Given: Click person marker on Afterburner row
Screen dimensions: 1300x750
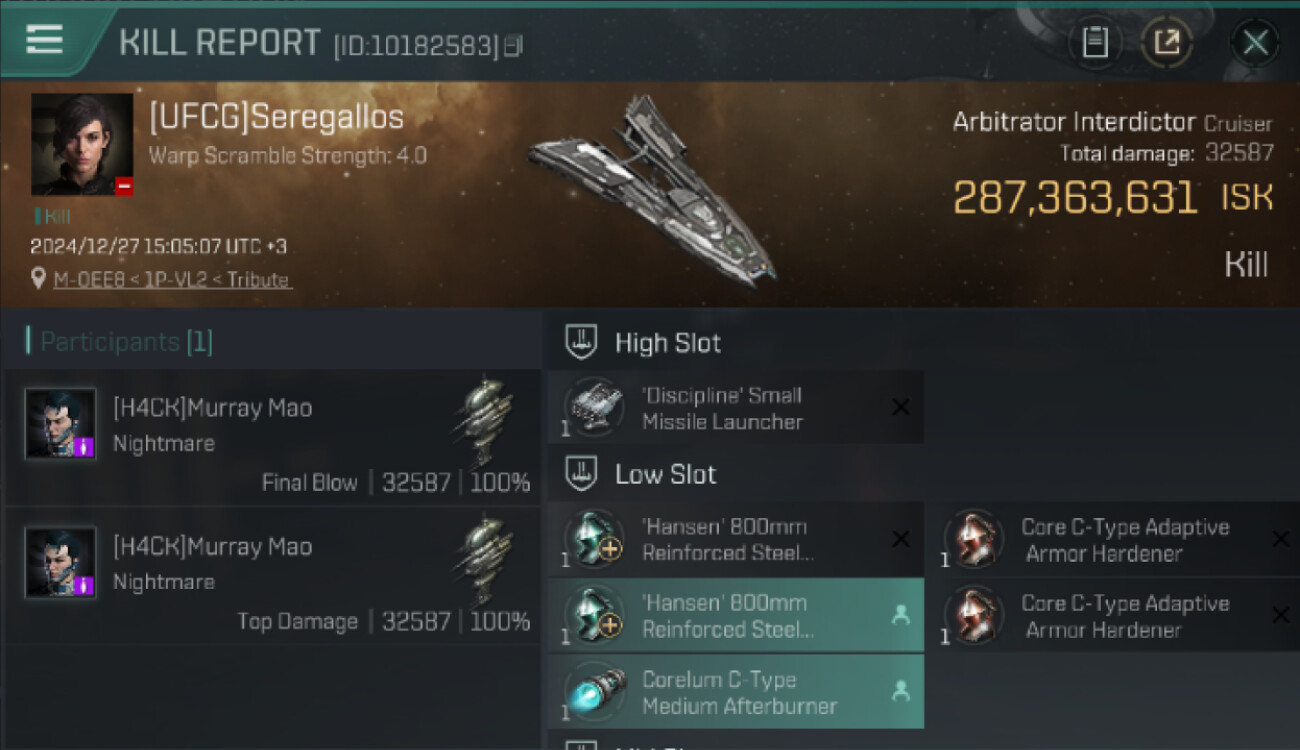Looking at the screenshot, I should point(901,691).
